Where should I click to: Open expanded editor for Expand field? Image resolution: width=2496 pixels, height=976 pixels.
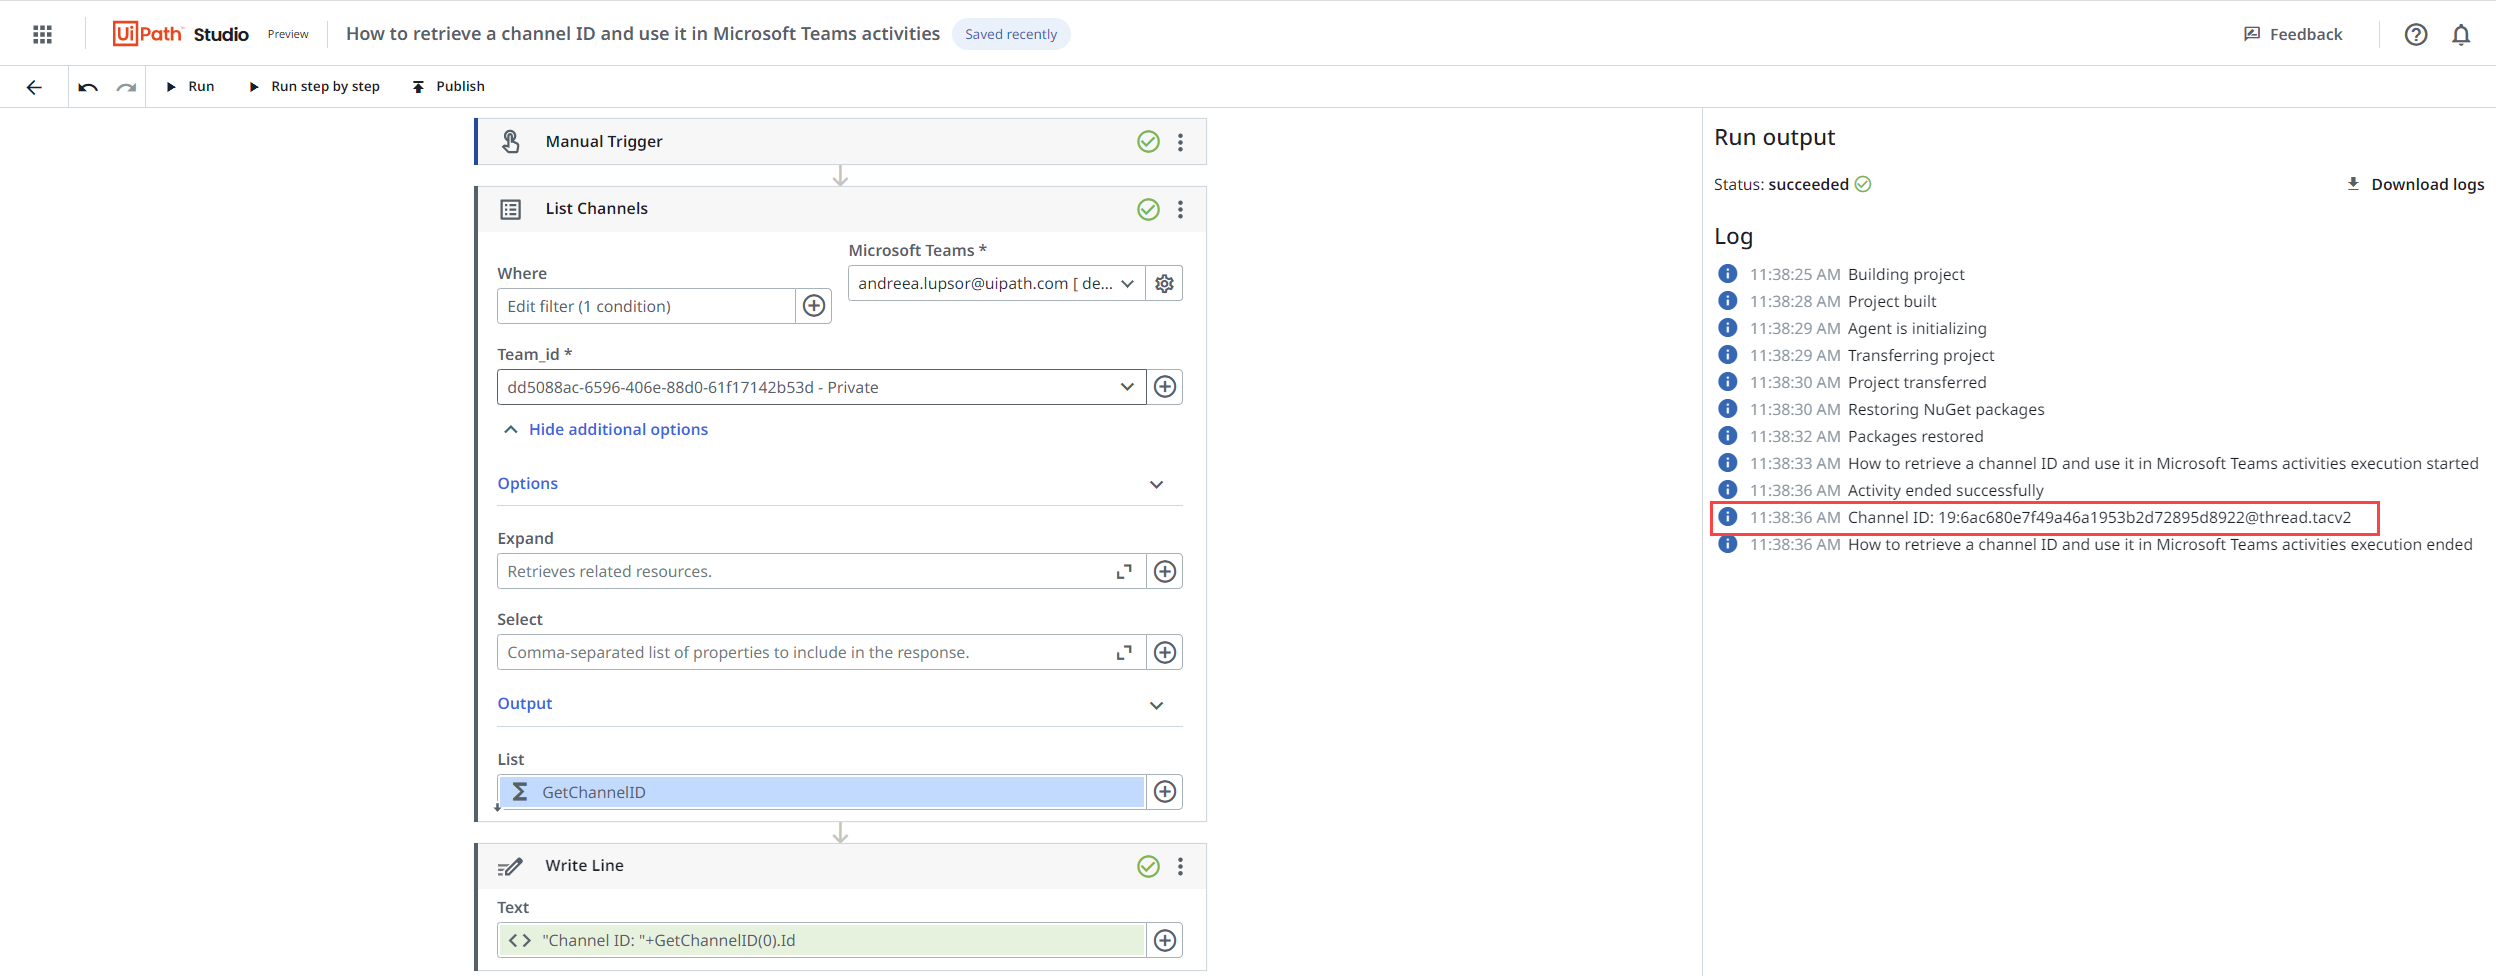pos(1124,571)
